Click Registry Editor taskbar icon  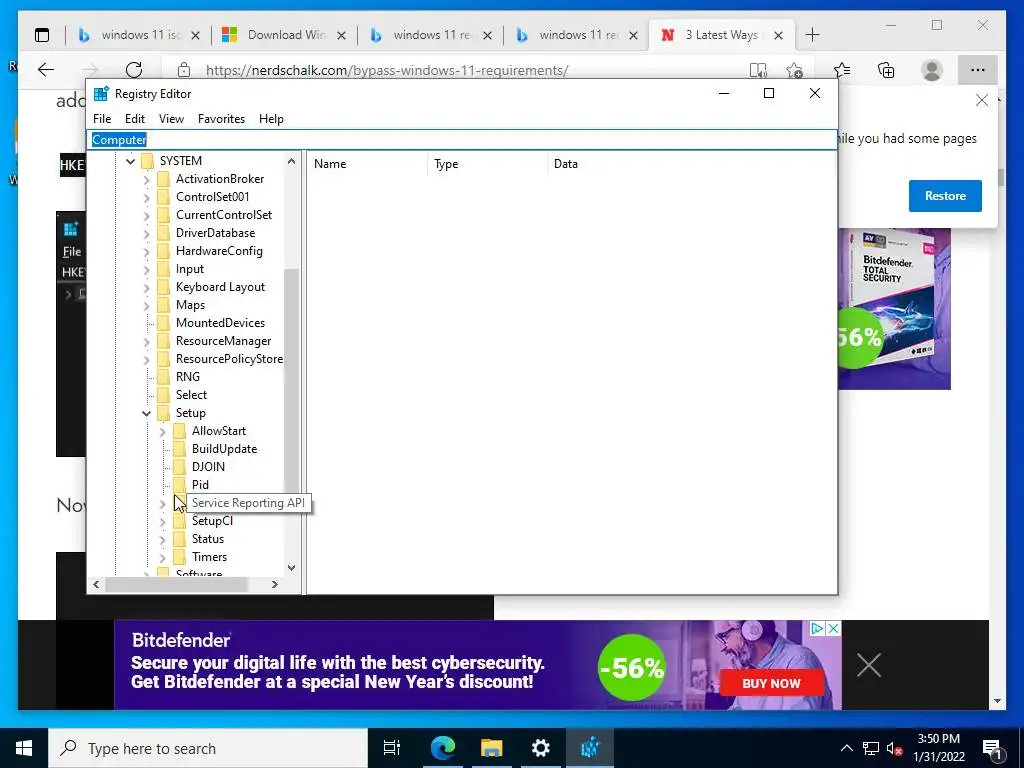click(x=590, y=748)
